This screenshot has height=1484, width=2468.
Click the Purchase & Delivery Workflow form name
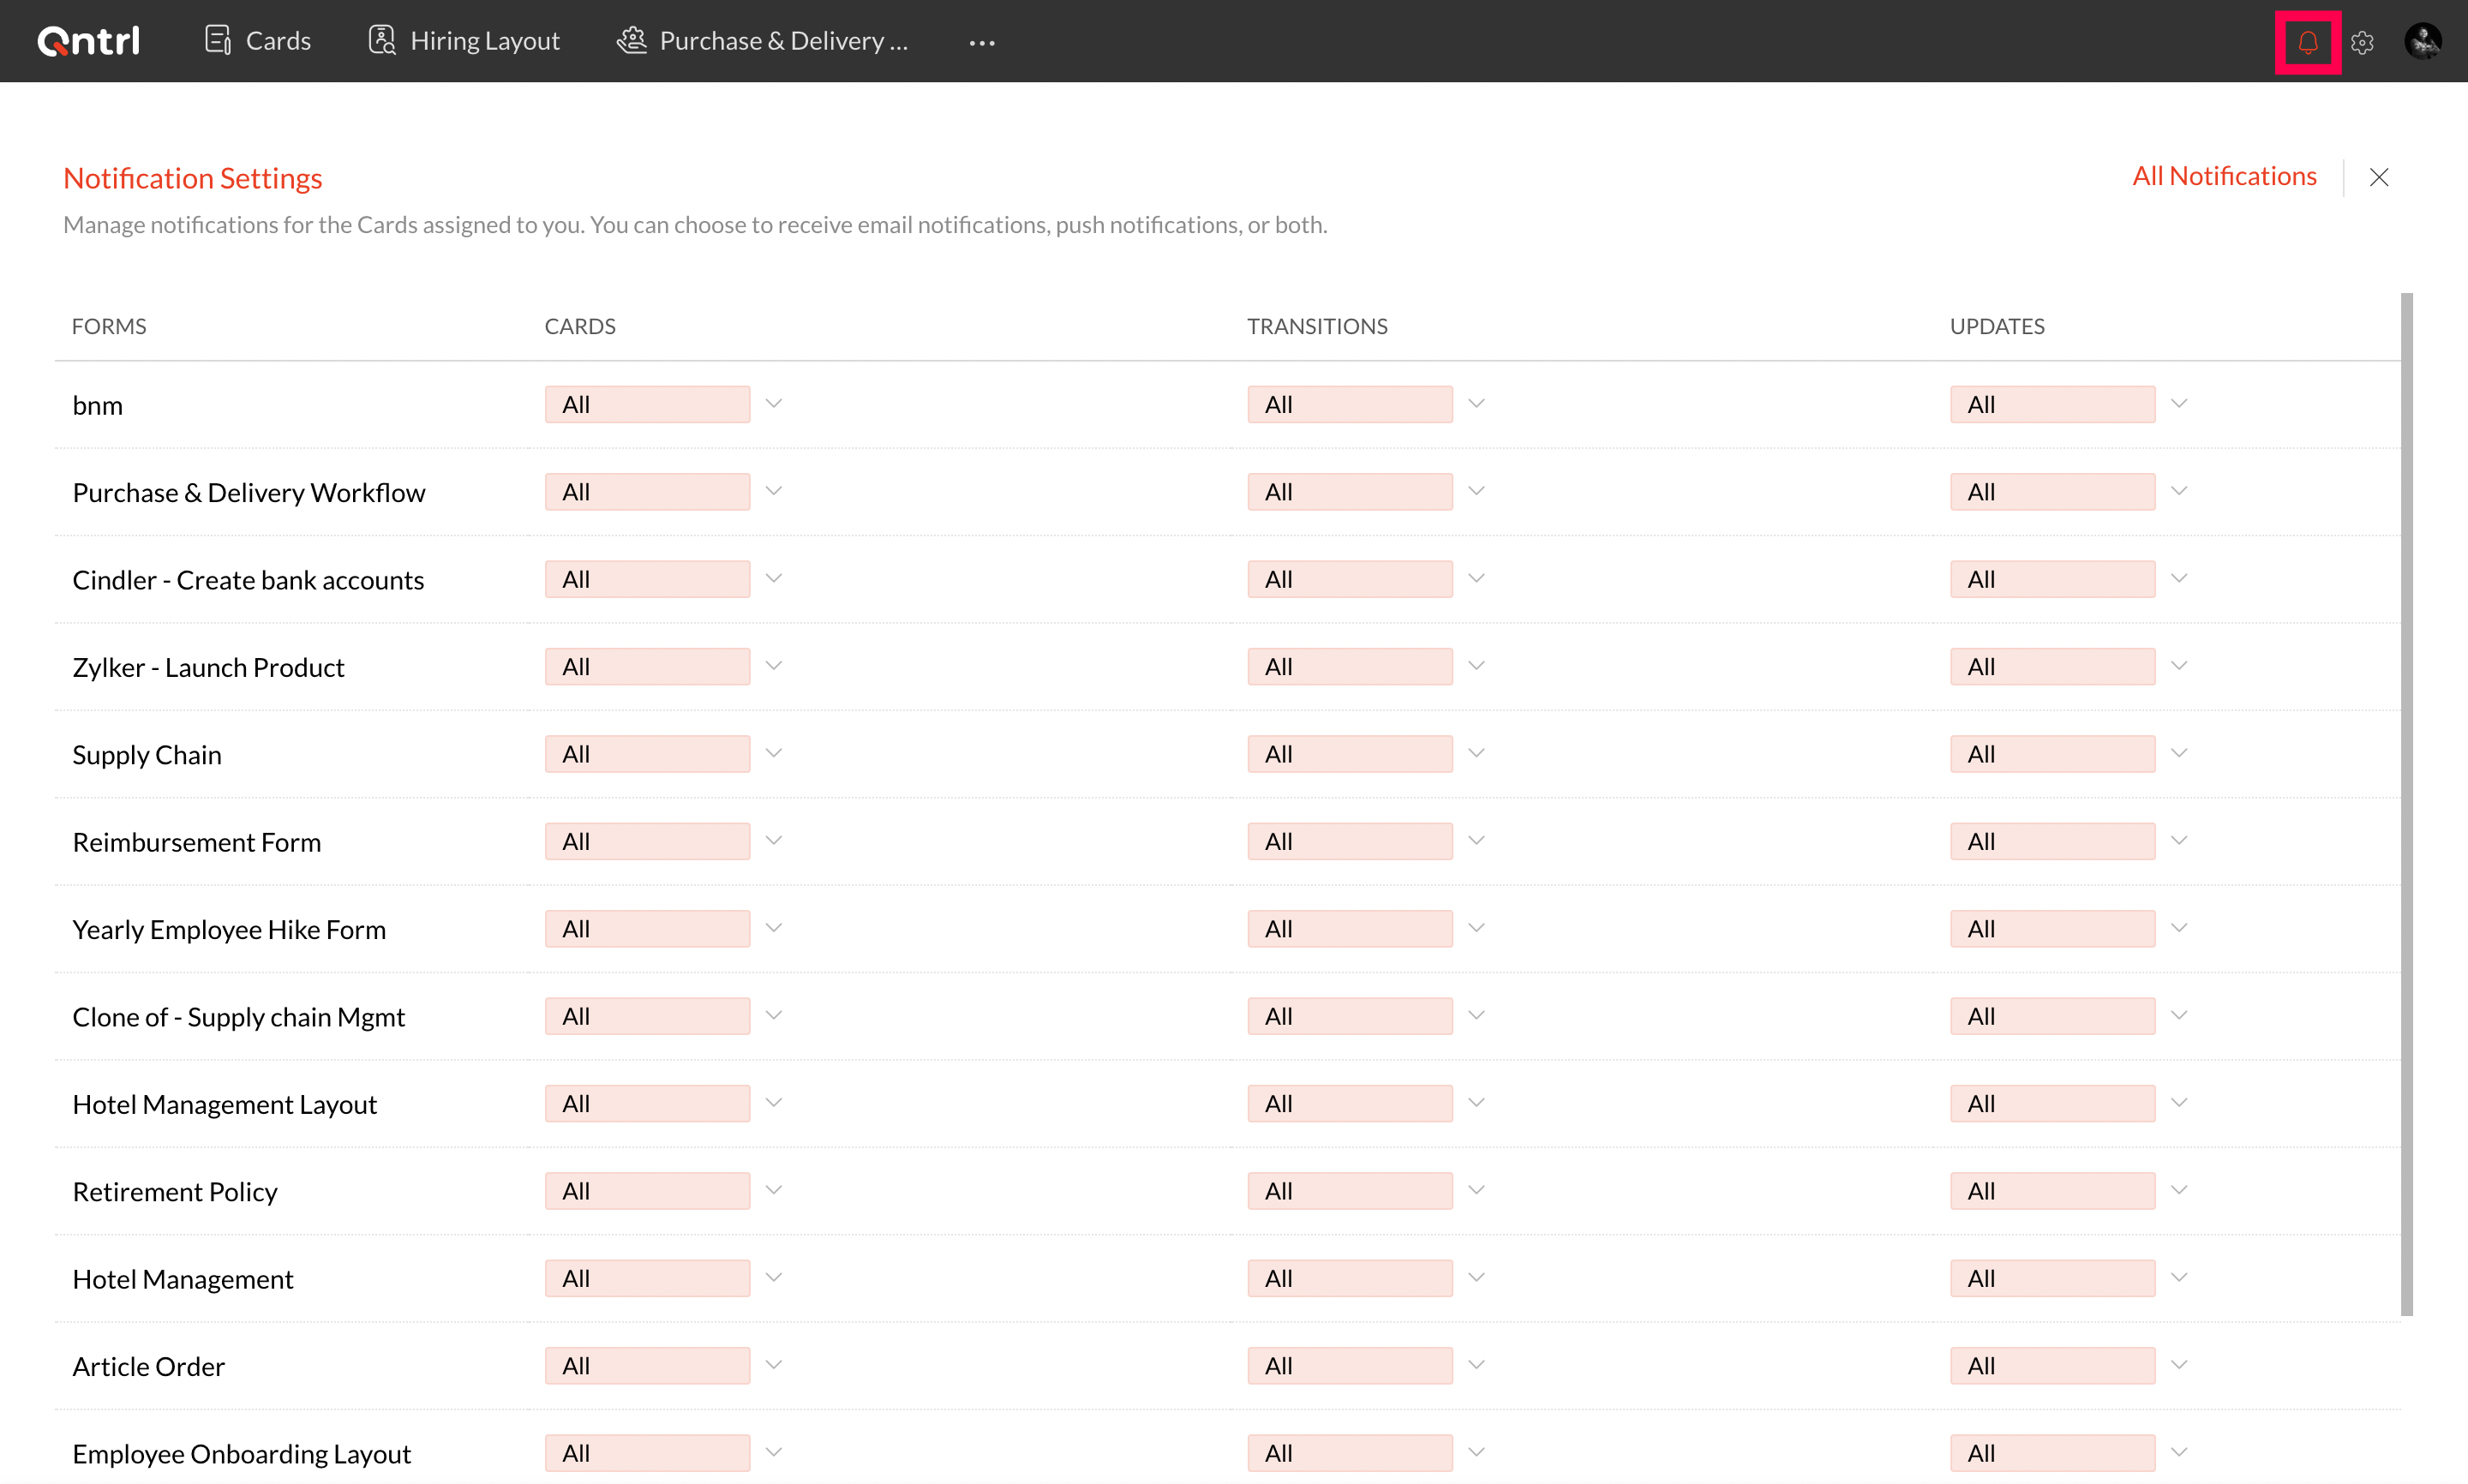click(248, 492)
